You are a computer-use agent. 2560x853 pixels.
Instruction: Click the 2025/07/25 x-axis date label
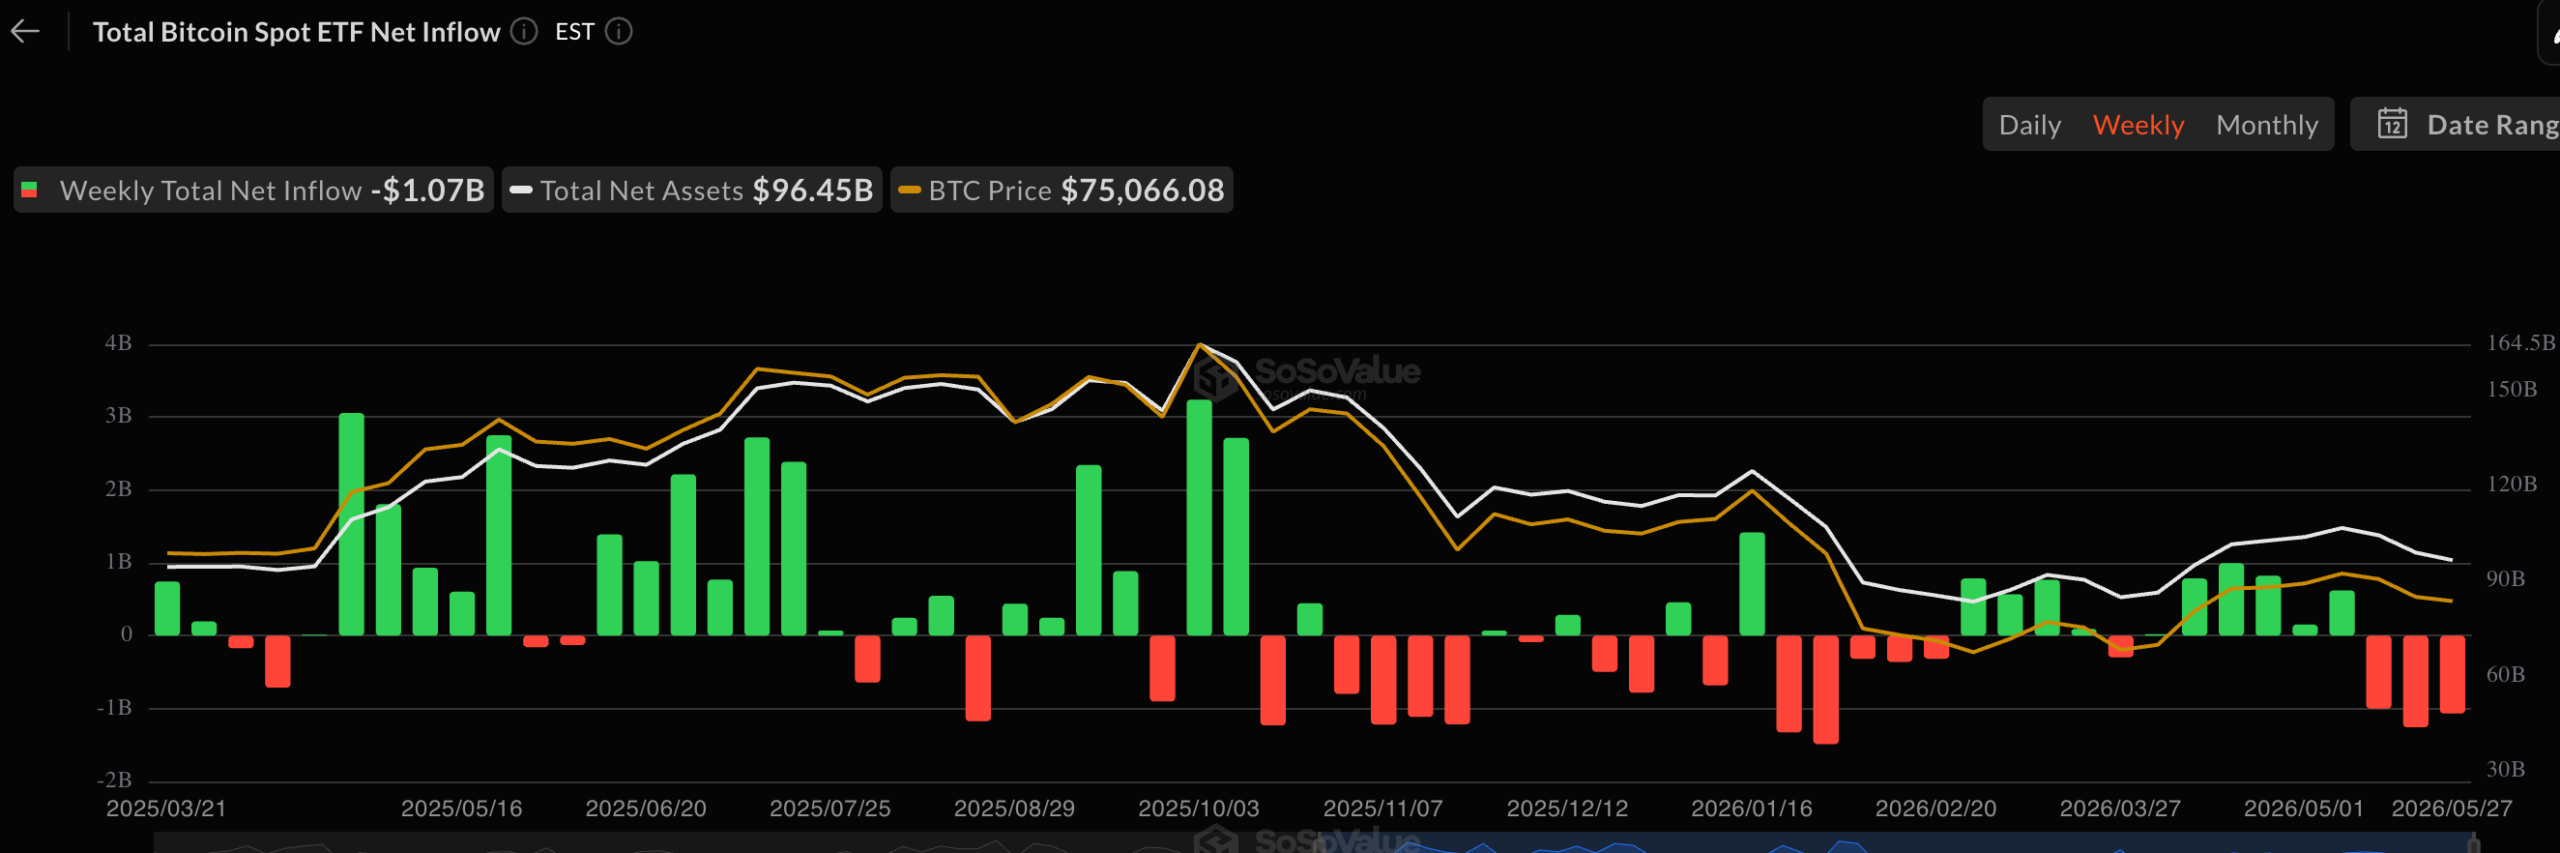point(830,808)
